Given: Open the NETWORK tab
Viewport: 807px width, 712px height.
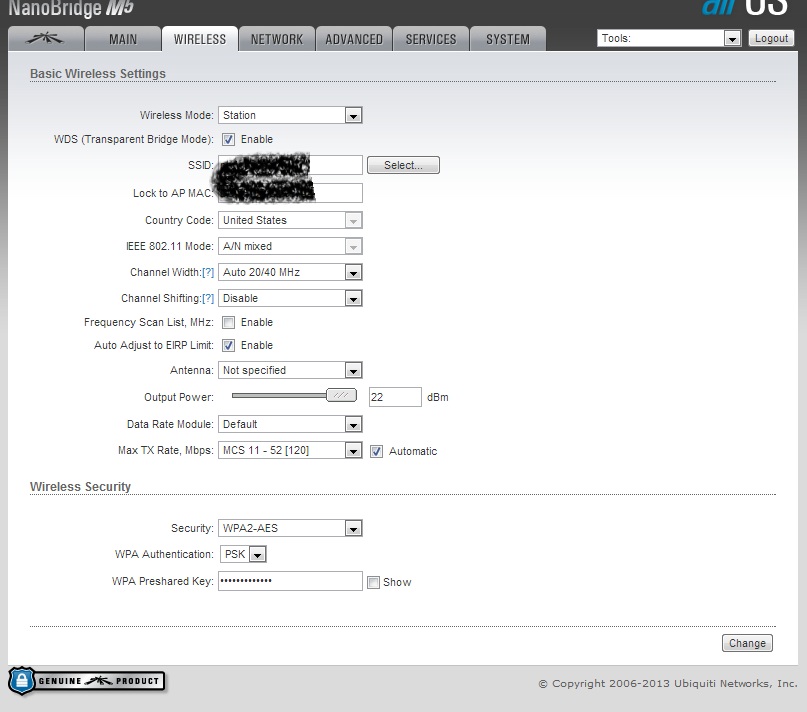Looking at the screenshot, I should click(277, 39).
